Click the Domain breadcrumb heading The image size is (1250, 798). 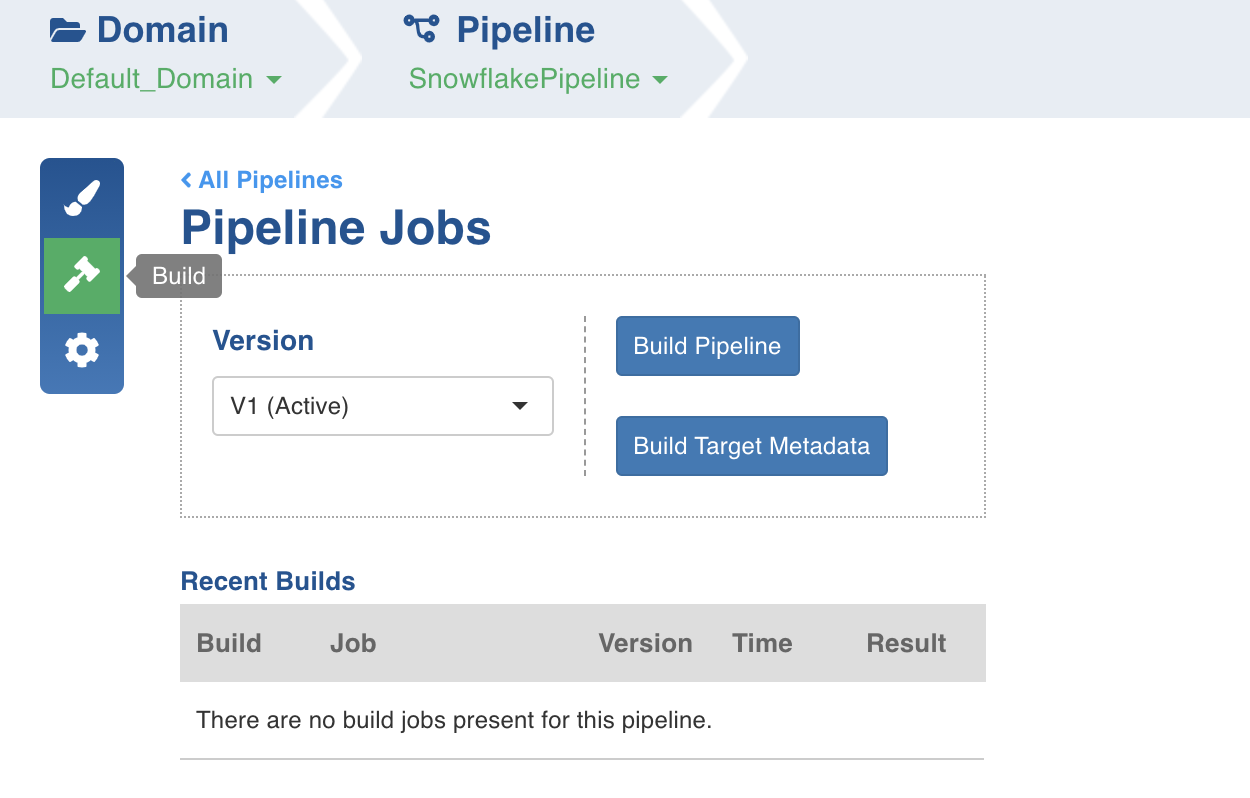(163, 30)
